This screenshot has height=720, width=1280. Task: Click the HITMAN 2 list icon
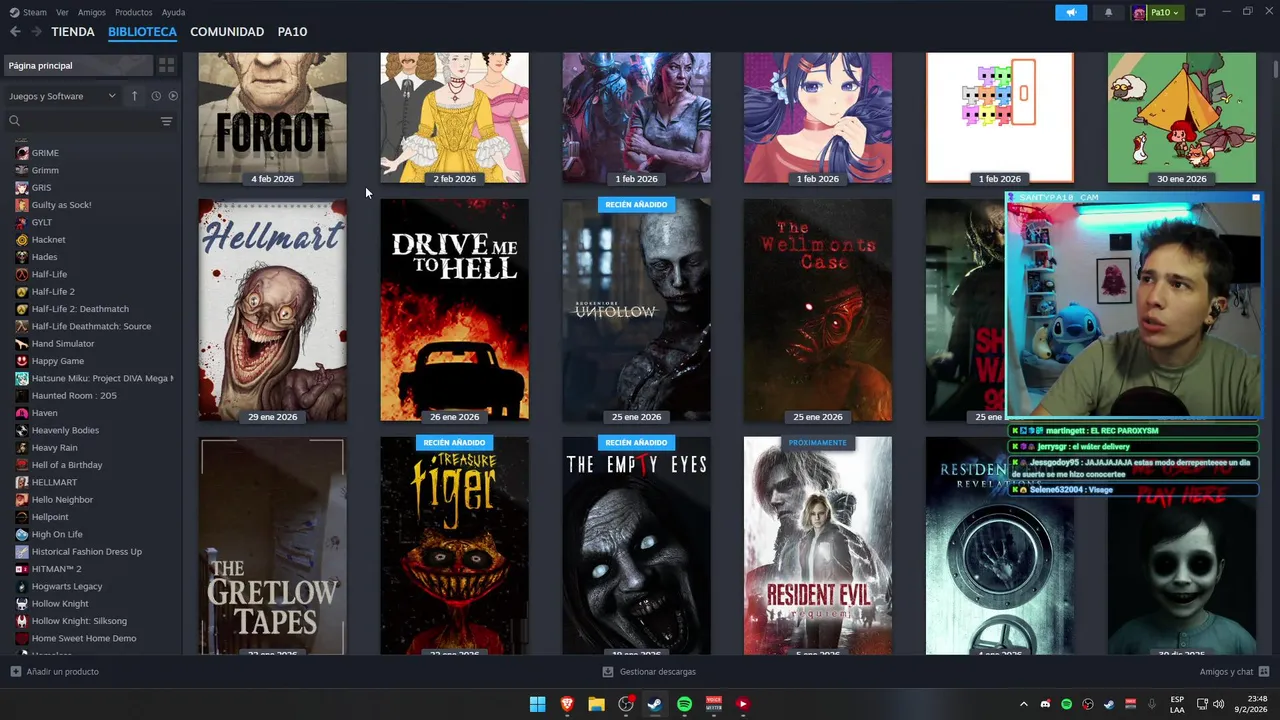[x=22, y=569]
